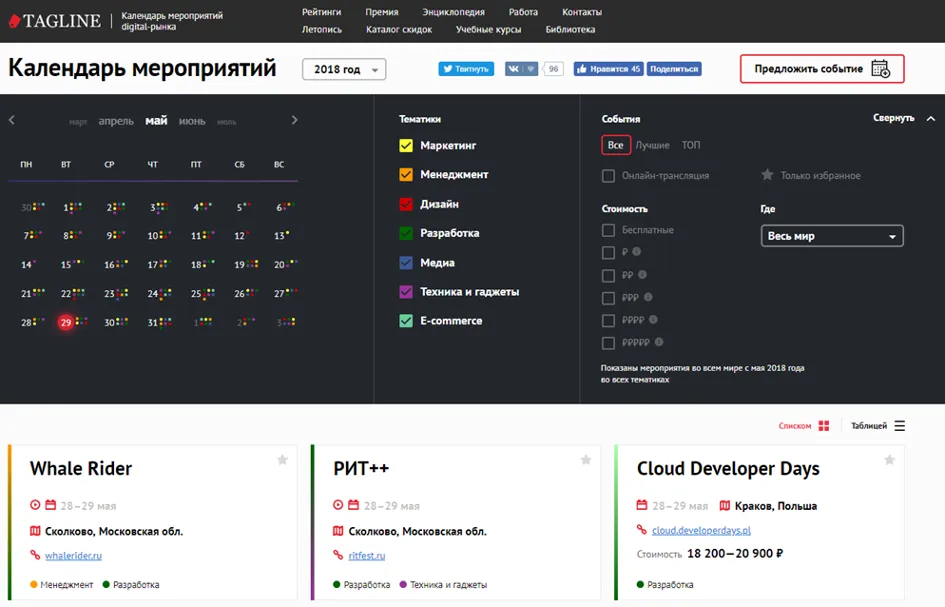Click the TAGLINE logo
945x607 pixels.
coord(55,21)
